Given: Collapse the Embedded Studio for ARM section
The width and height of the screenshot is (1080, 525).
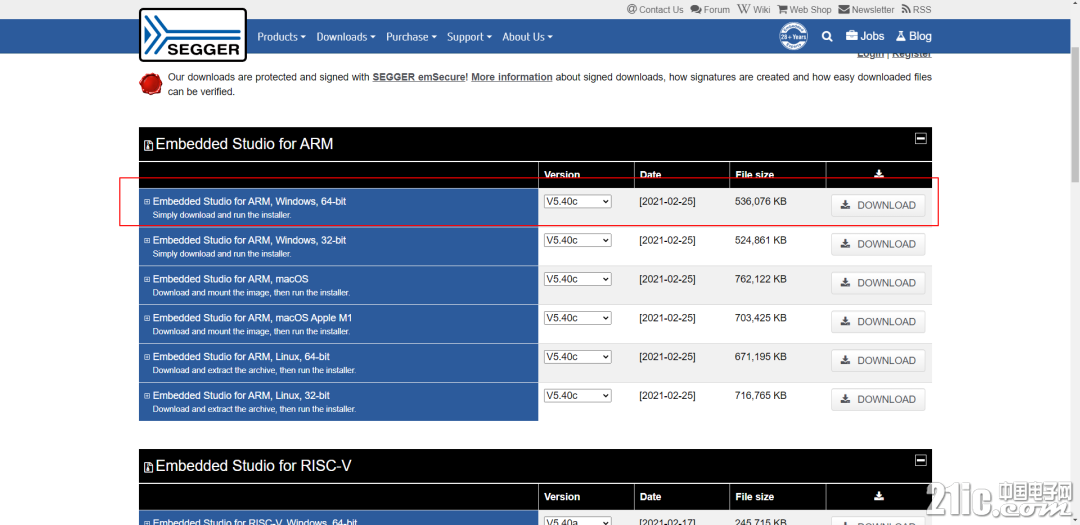Looking at the screenshot, I should click(x=920, y=138).
